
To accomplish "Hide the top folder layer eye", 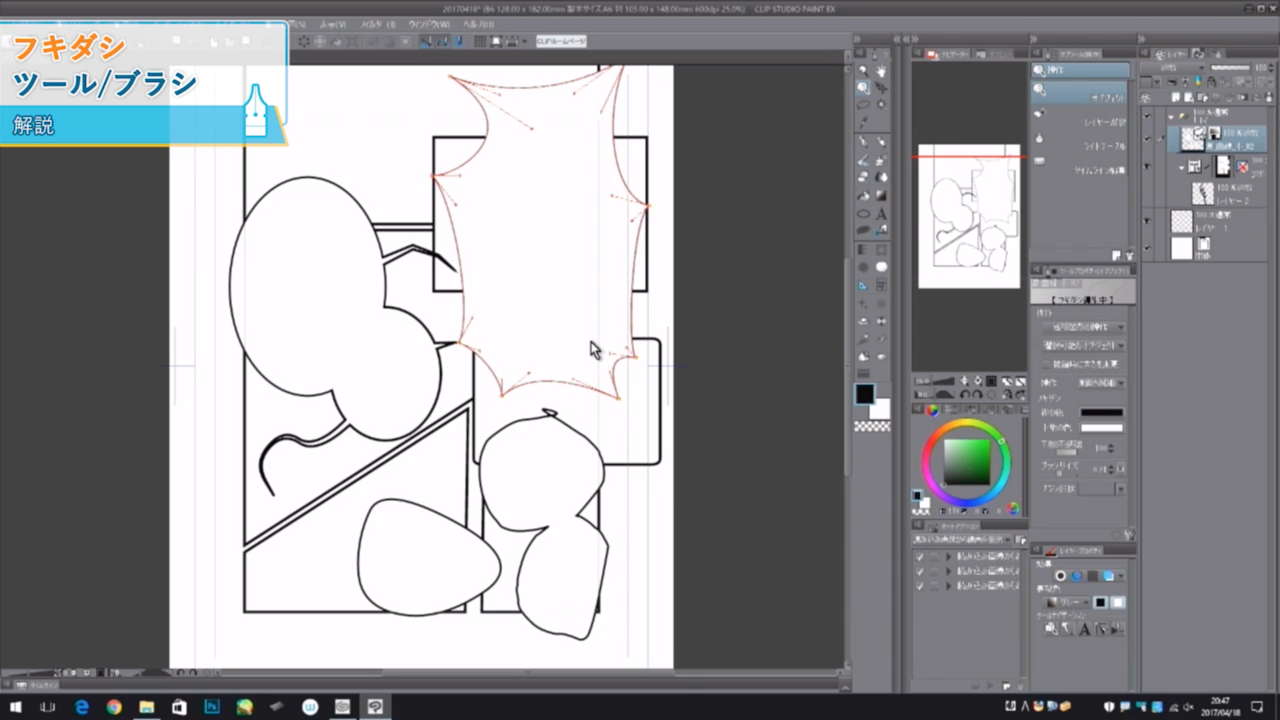I will coord(1149,117).
